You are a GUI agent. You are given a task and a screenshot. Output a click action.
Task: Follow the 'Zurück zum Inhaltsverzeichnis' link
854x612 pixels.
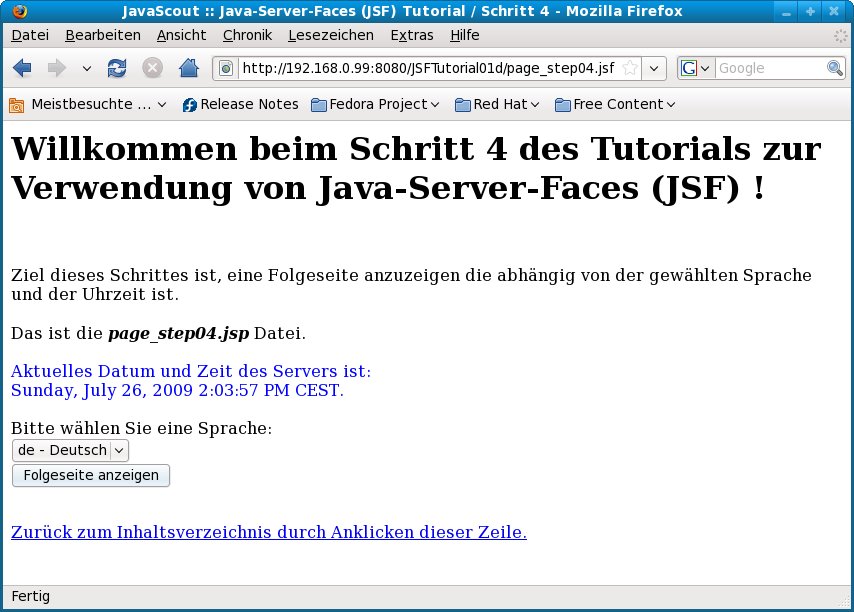[268, 532]
